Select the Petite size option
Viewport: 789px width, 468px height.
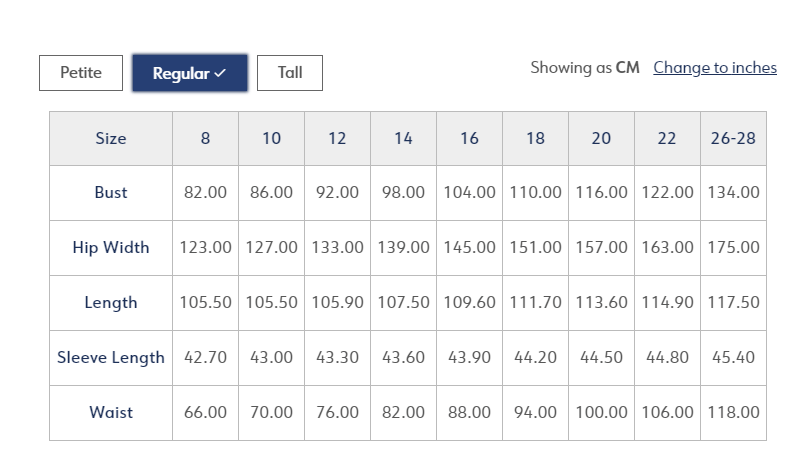(x=81, y=73)
